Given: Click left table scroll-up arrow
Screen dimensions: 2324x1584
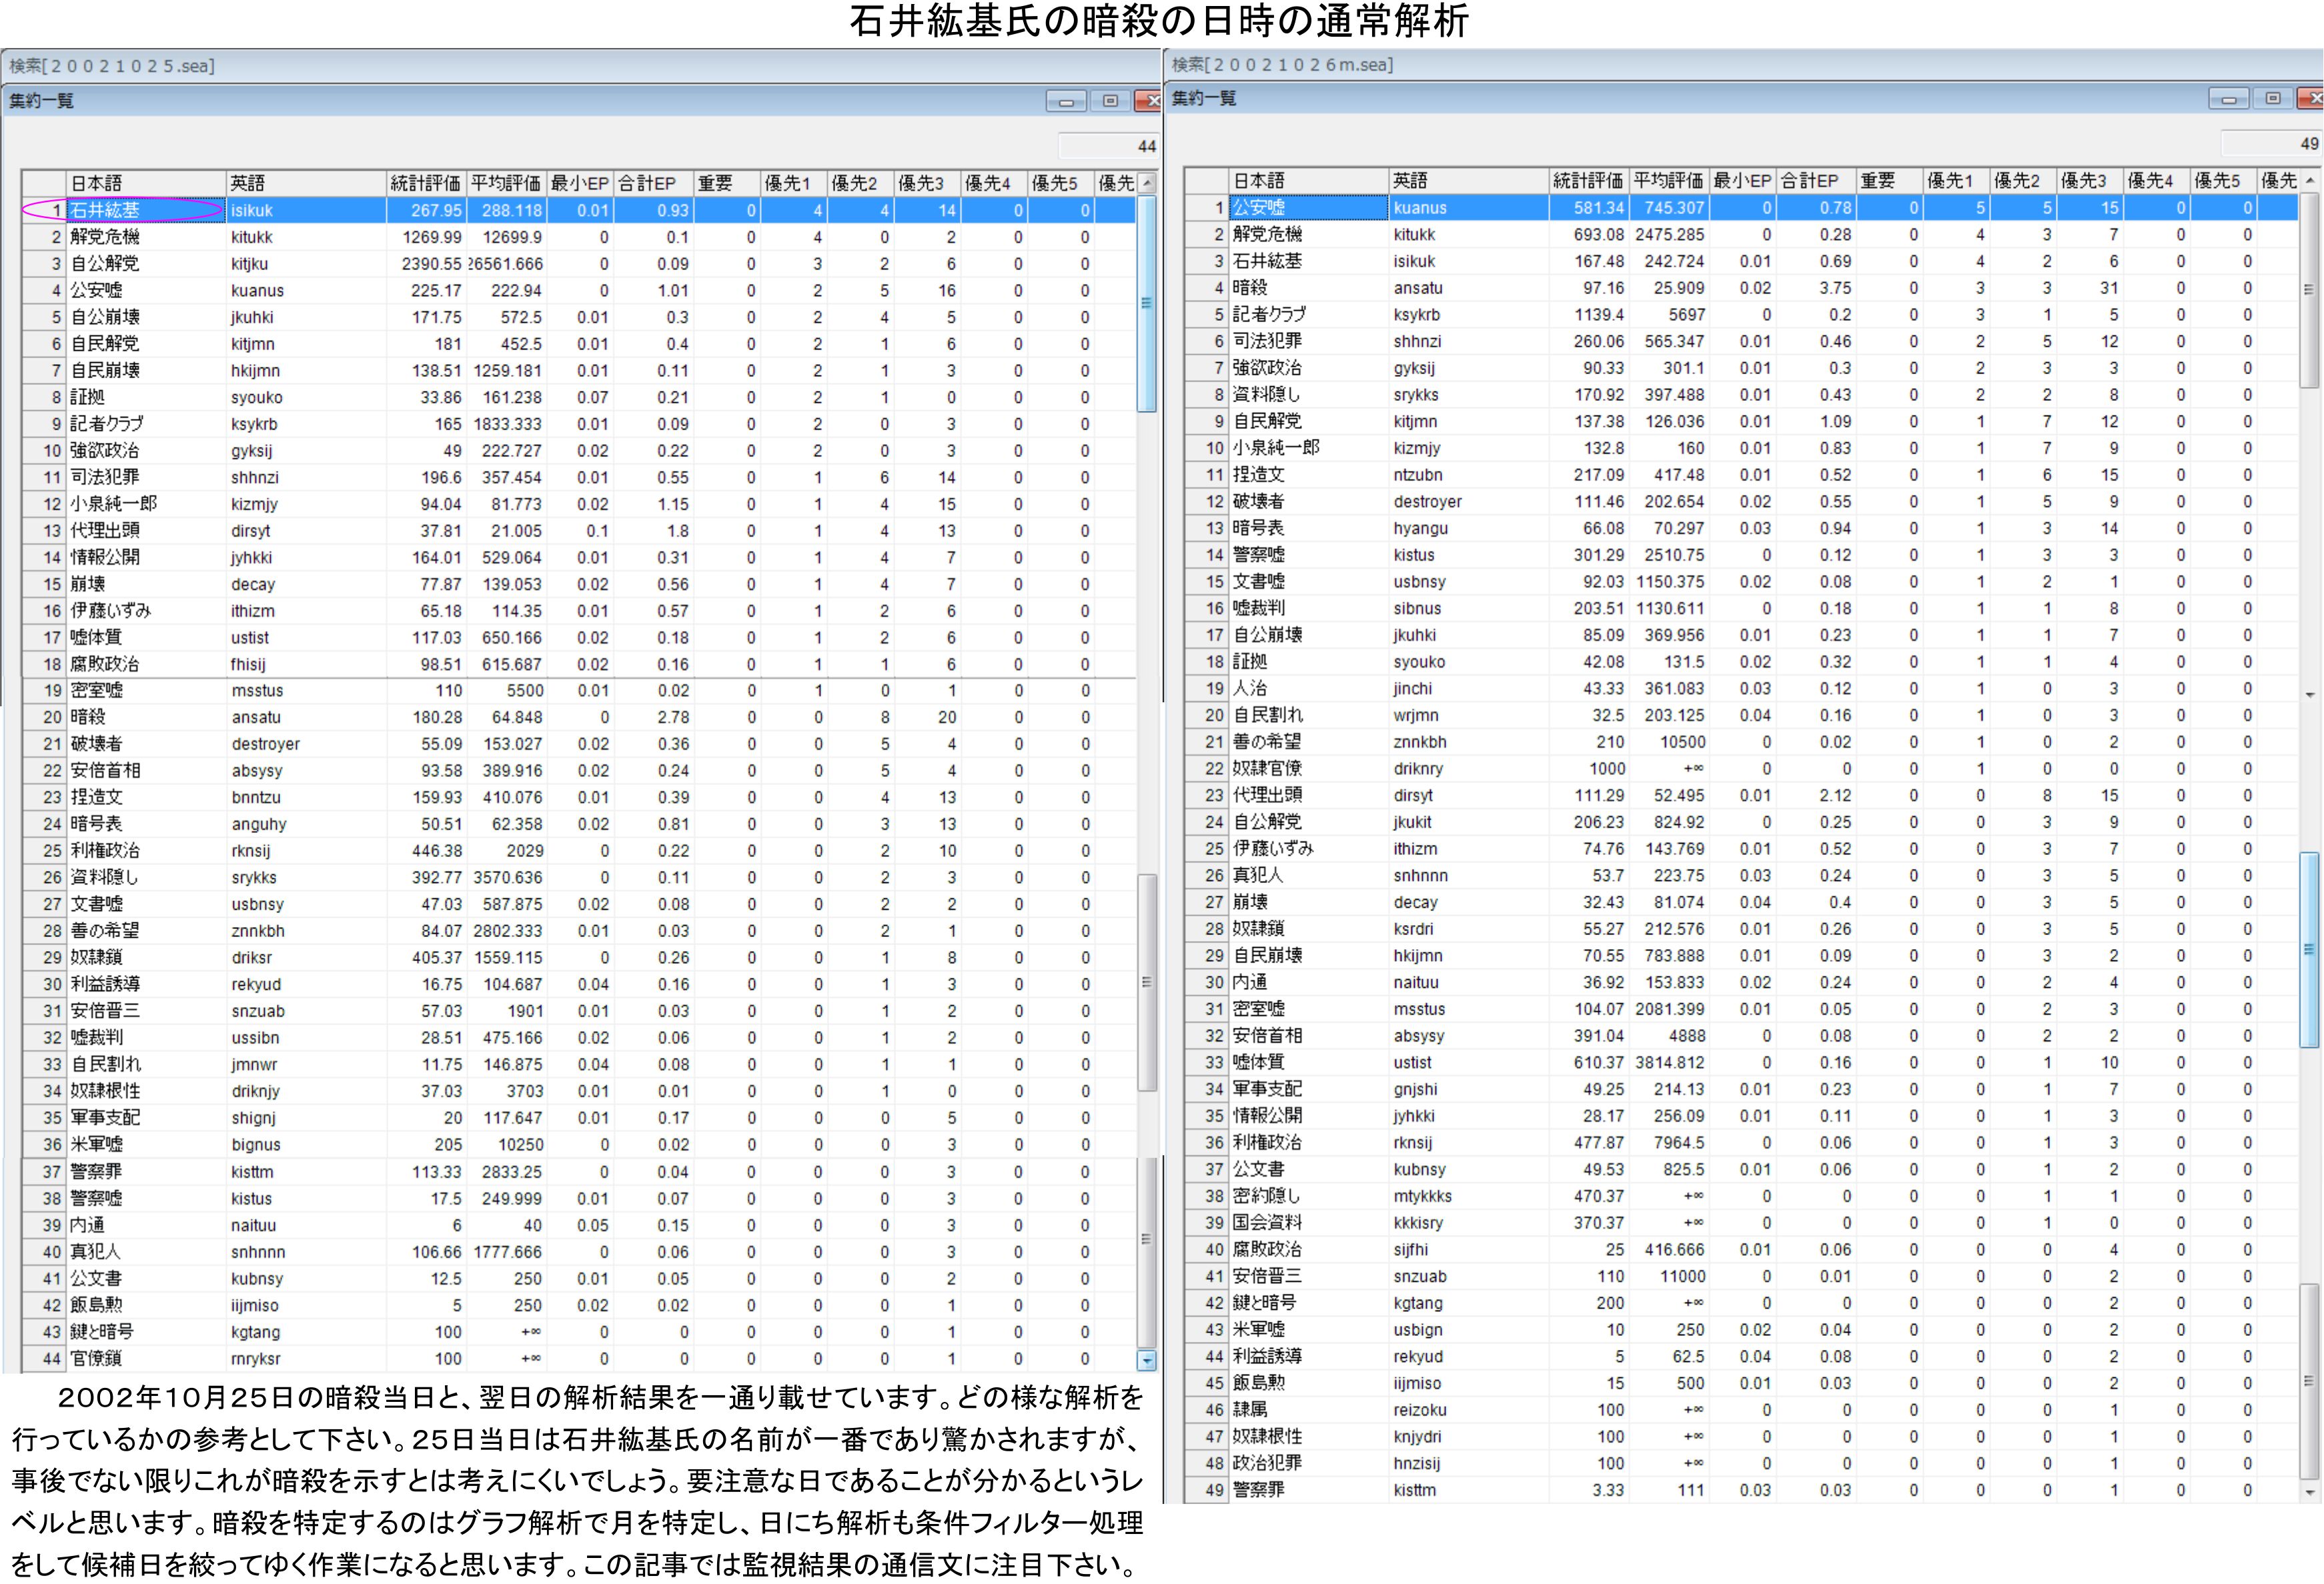Looking at the screenshot, I should click(1147, 183).
